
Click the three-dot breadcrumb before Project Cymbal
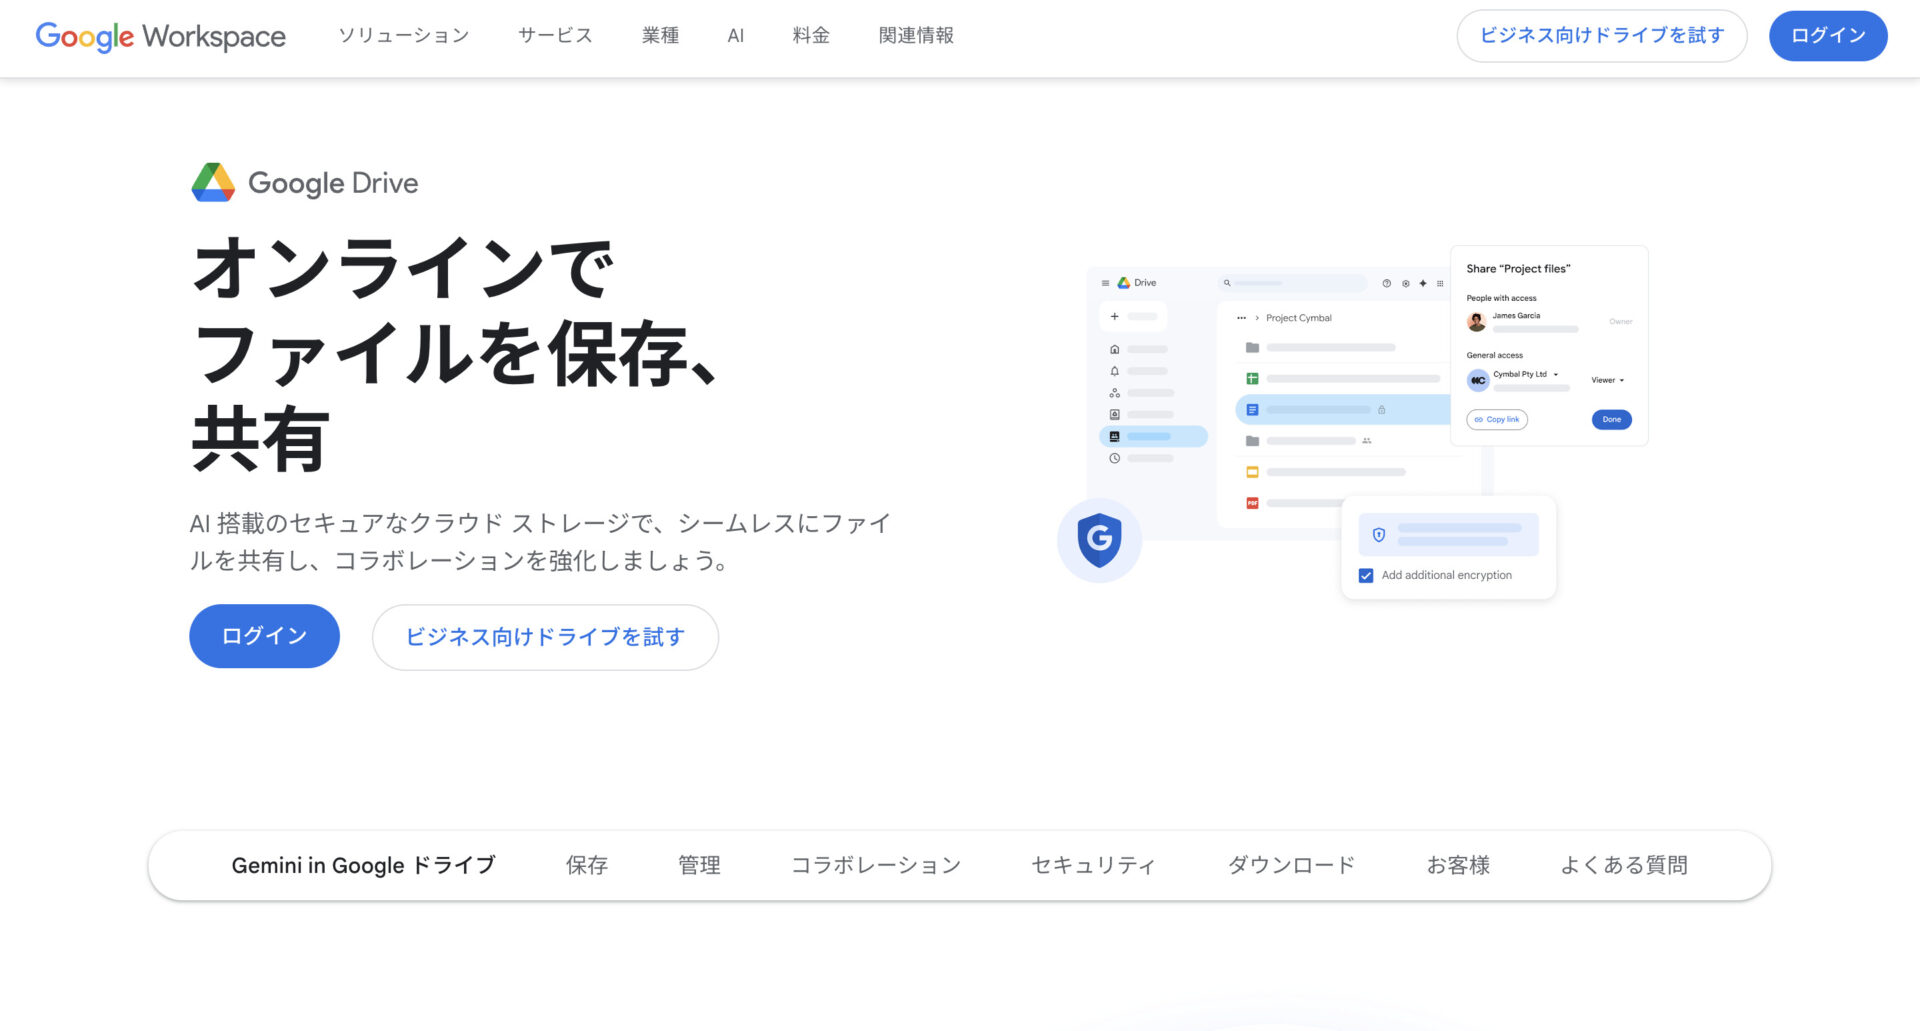tap(1241, 318)
